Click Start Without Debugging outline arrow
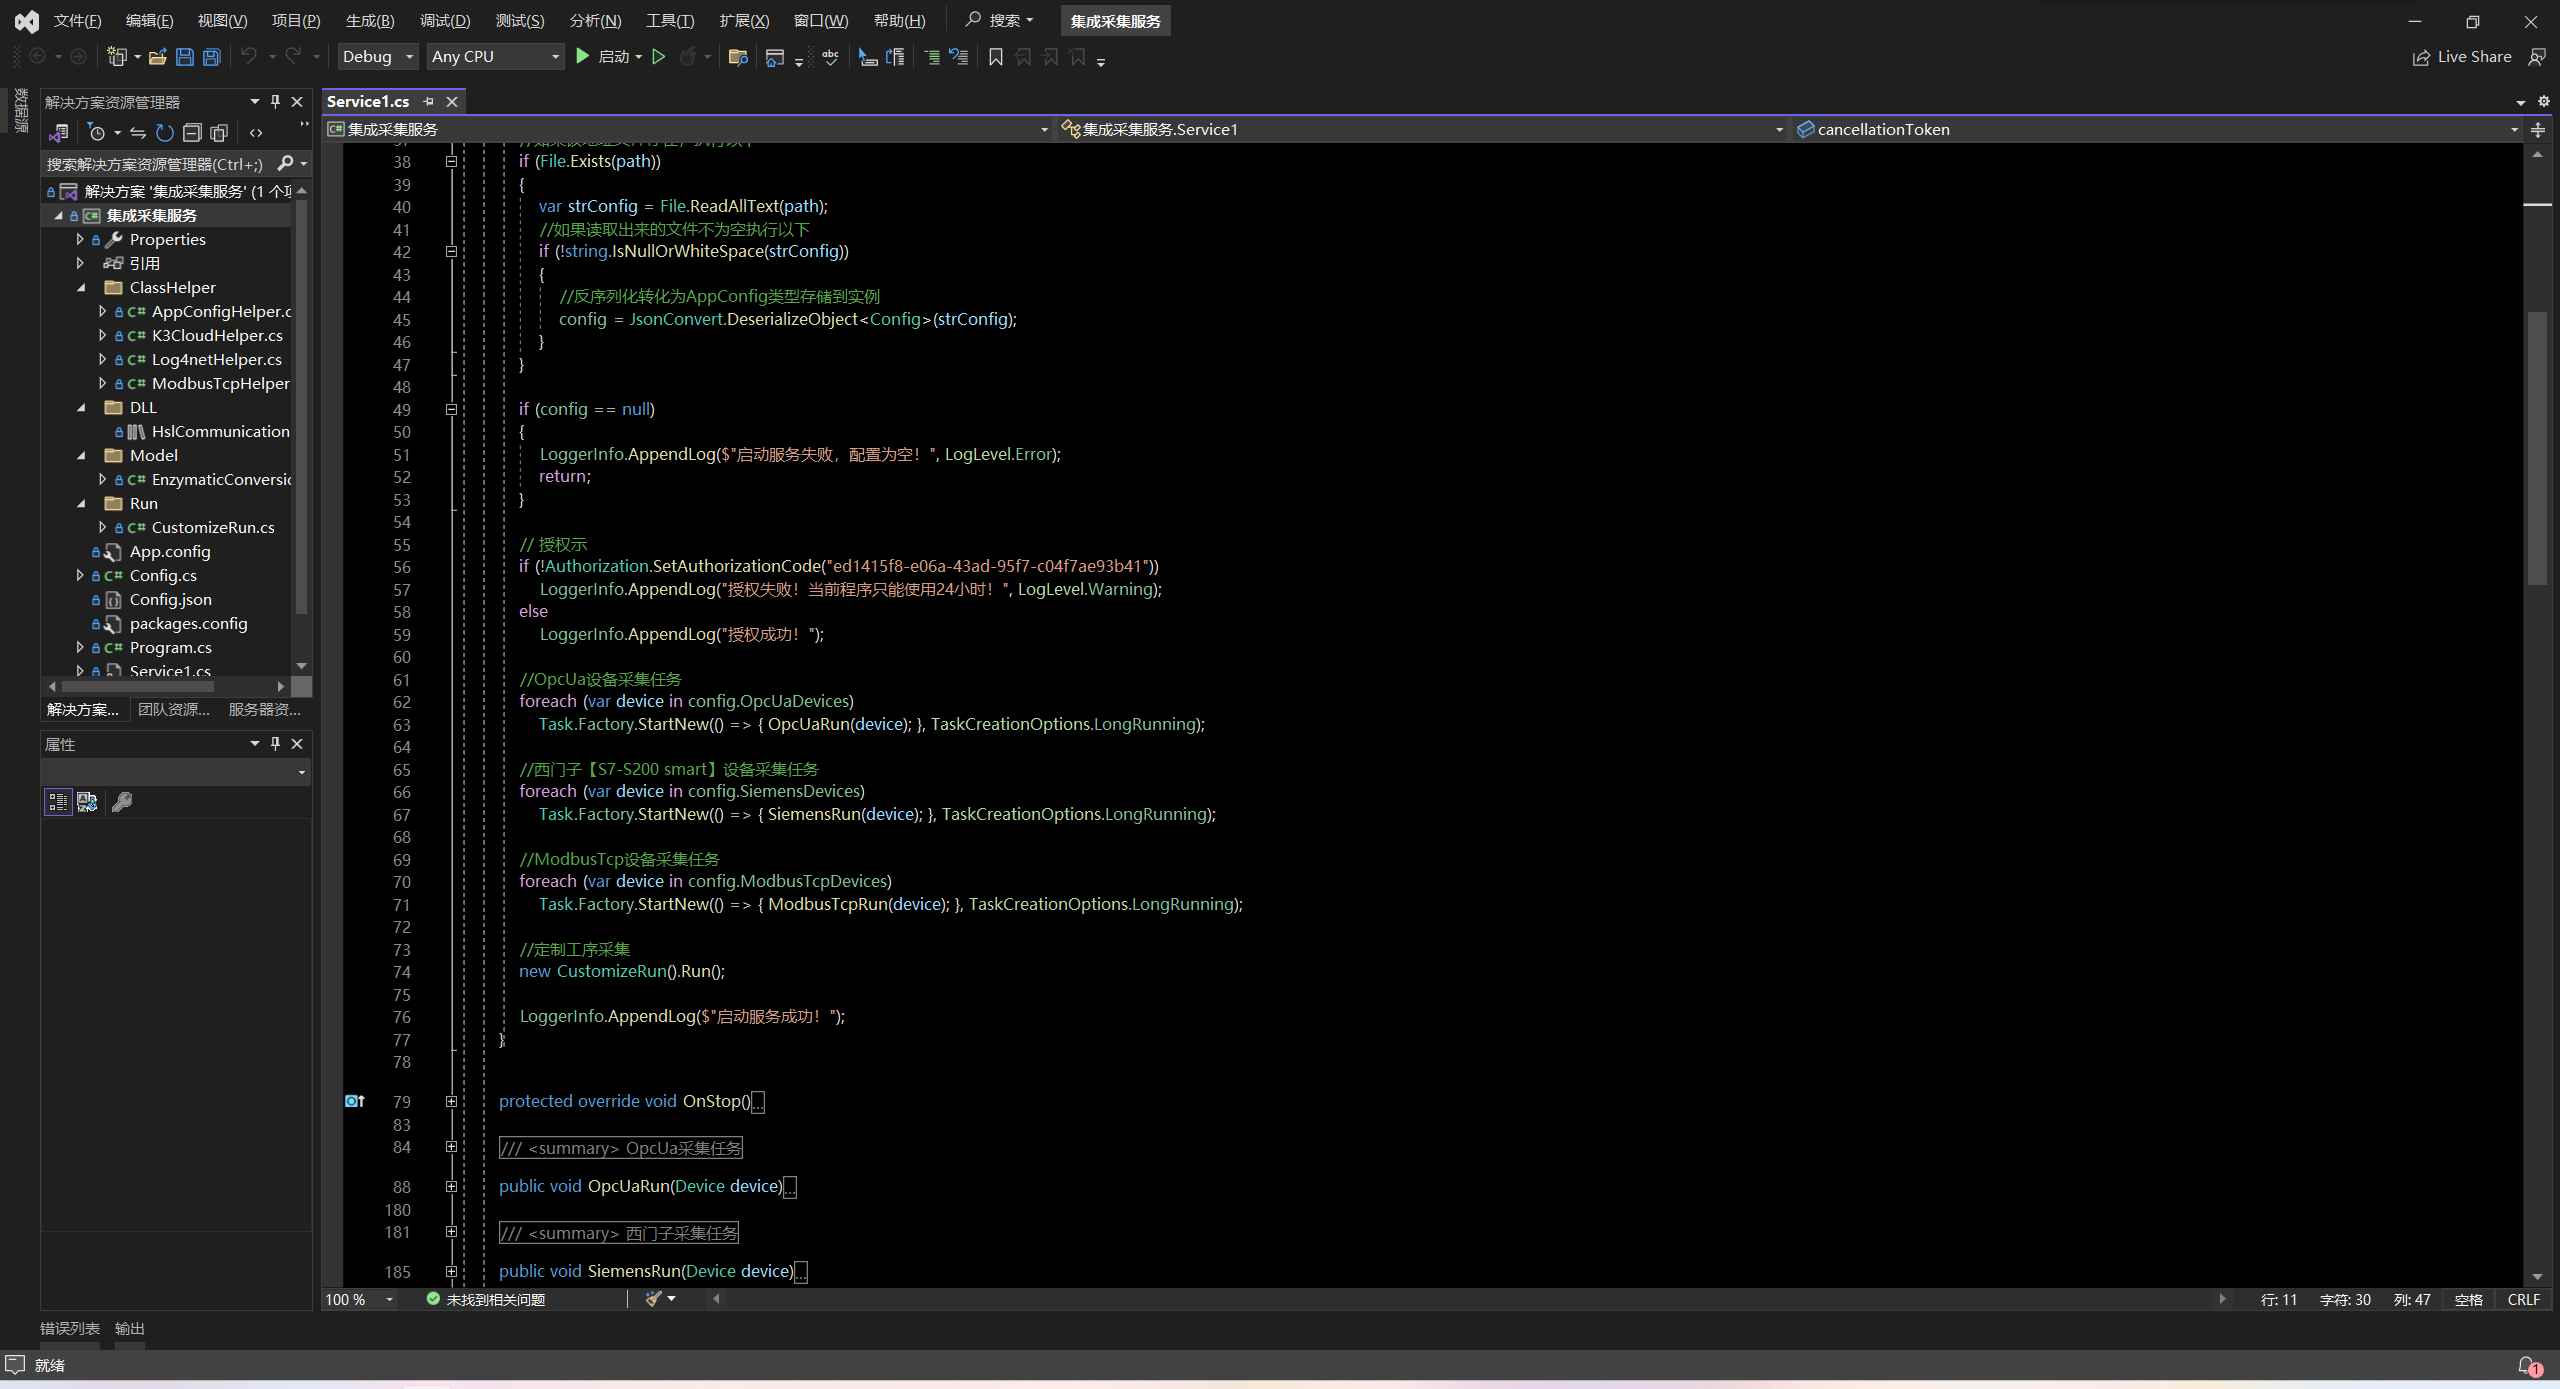The height and width of the screenshot is (1389, 2560). click(x=659, y=57)
